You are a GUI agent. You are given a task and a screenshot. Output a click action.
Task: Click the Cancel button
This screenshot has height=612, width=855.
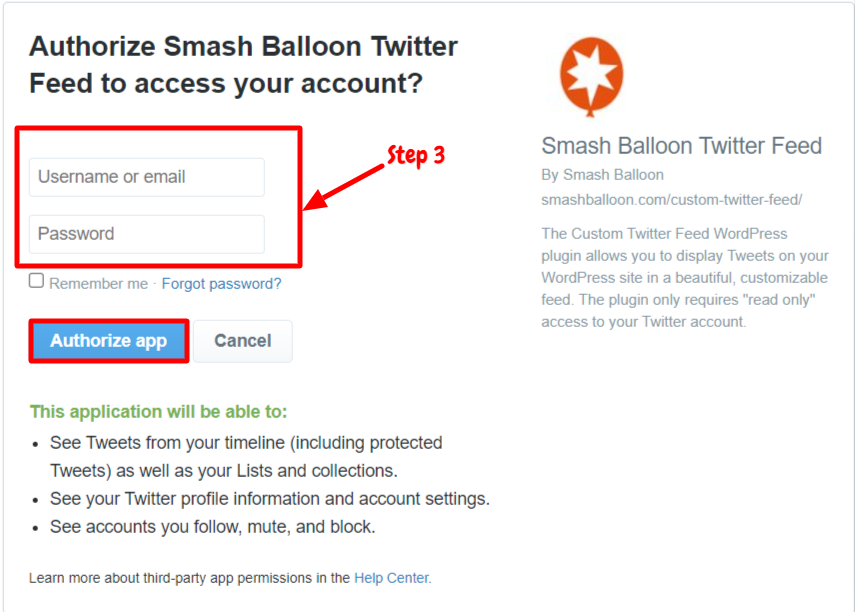tap(243, 341)
